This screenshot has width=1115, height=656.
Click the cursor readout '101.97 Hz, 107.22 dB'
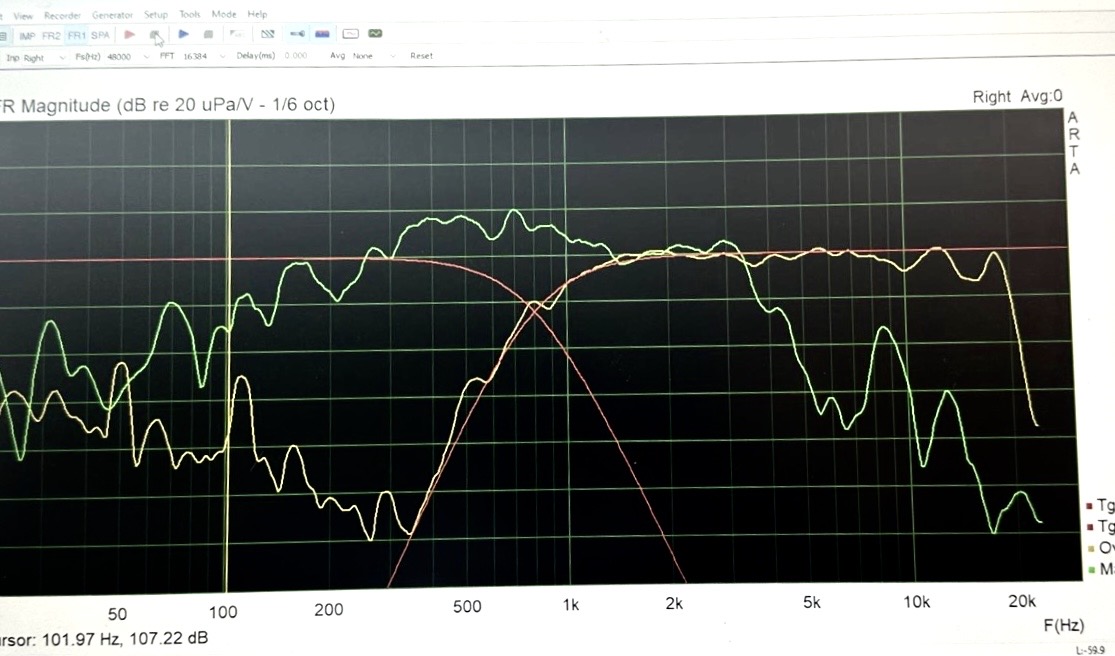click(125, 638)
